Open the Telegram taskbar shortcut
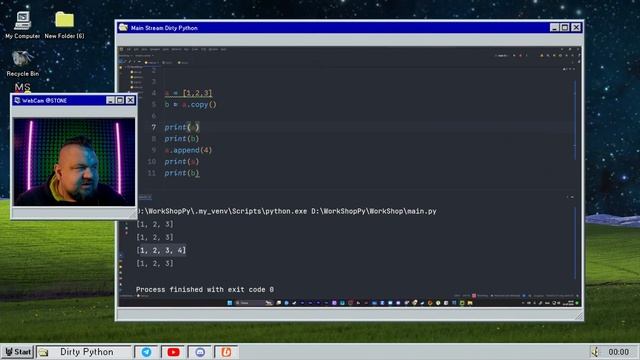The width and height of the screenshot is (640, 360). [146, 352]
